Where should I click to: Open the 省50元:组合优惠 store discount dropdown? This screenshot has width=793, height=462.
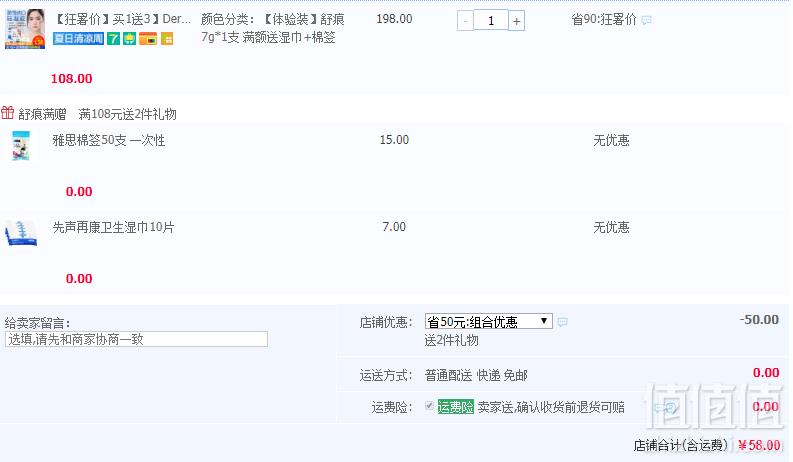[489, 321]
